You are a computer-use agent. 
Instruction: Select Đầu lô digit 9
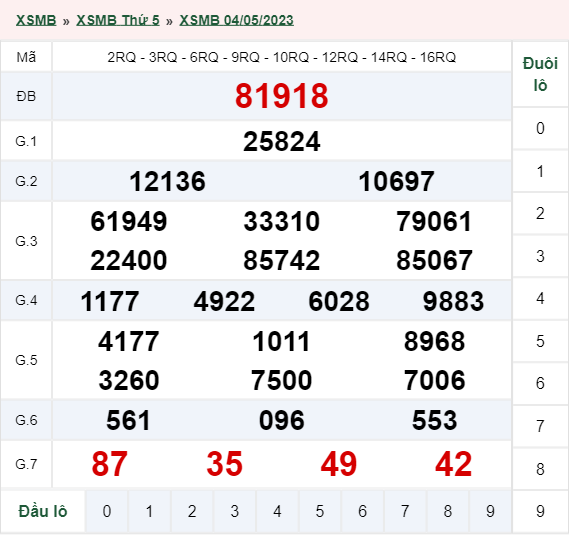(x=490, y=511)
